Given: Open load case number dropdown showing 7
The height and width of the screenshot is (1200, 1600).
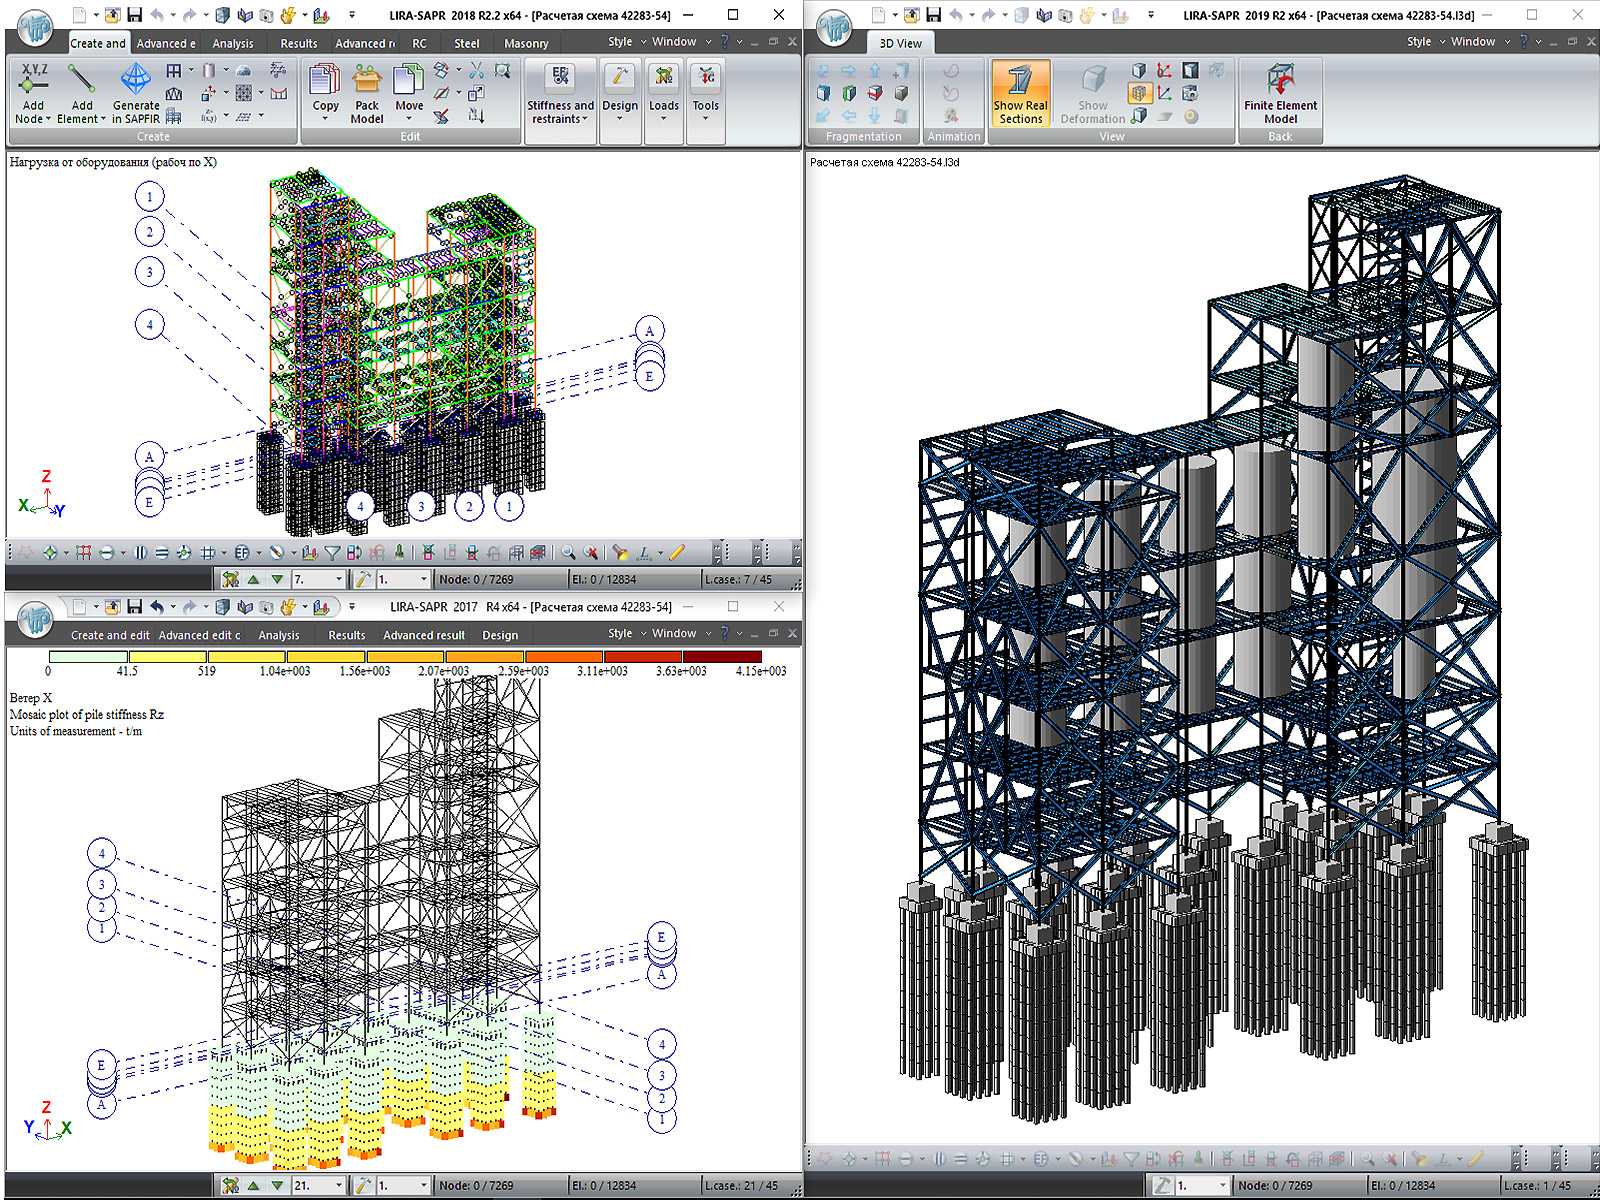Looking at the screenshot, I should coord(338,579).
